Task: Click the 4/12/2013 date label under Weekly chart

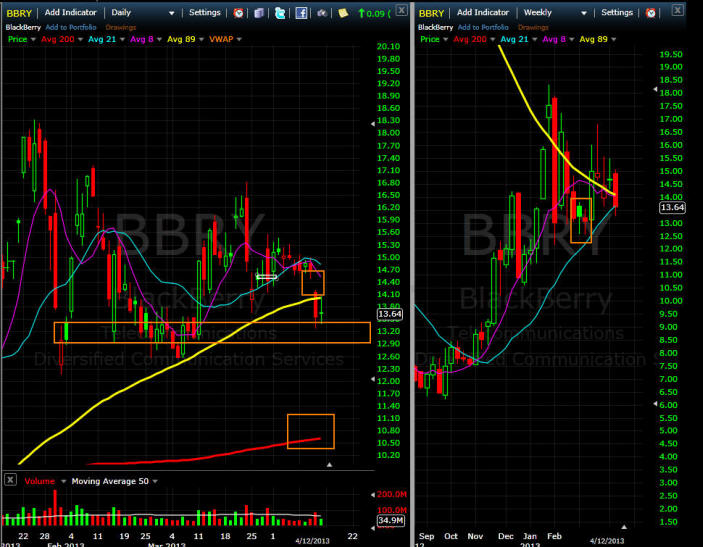Action: coord(607,541)
